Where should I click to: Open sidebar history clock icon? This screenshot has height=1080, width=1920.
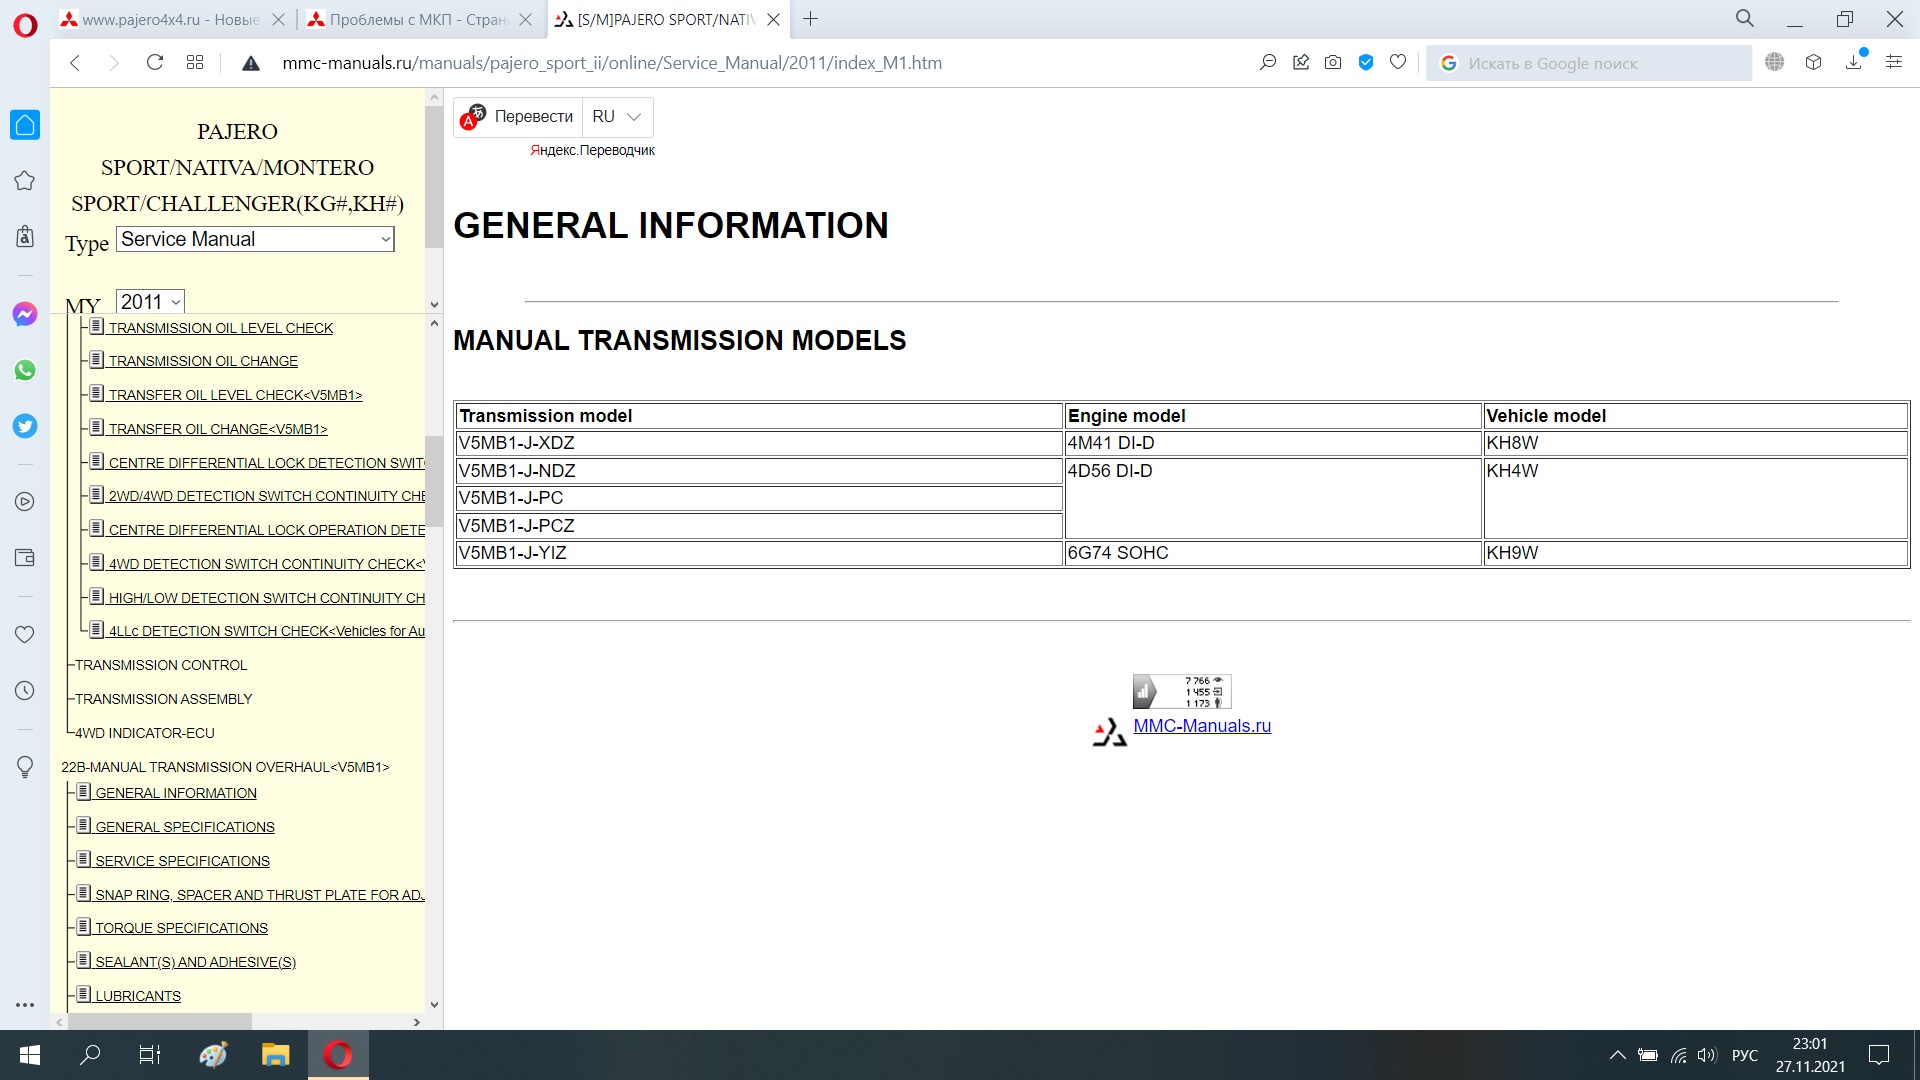(25, 691)
